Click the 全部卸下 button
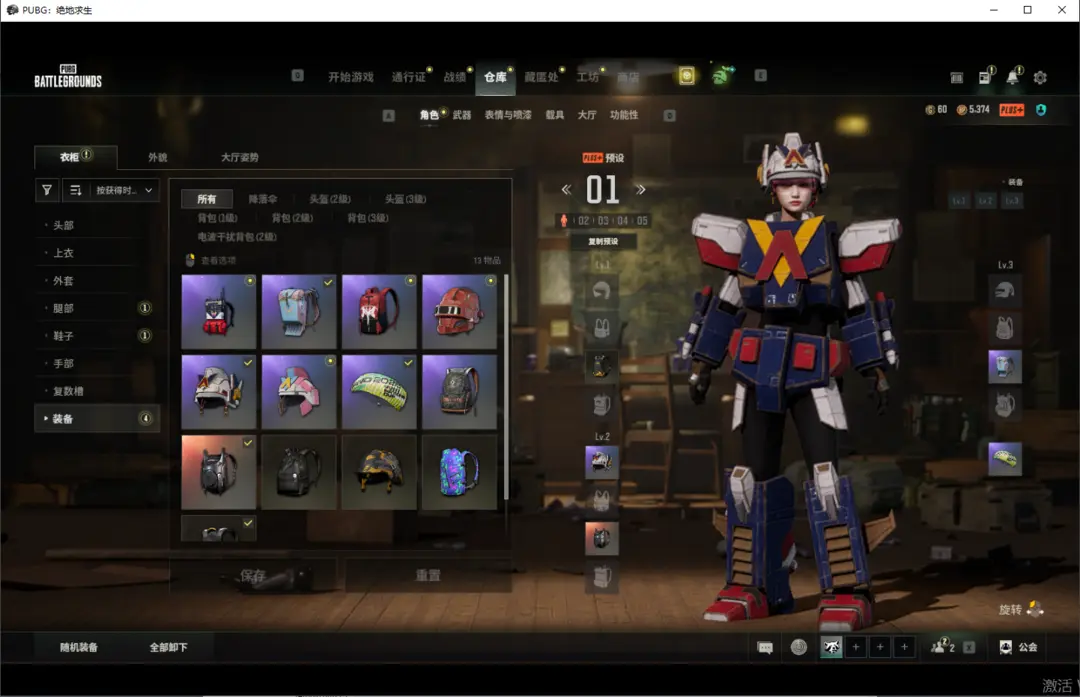The height and width of the screenshot is (697, 1080). tap(168, 647)
